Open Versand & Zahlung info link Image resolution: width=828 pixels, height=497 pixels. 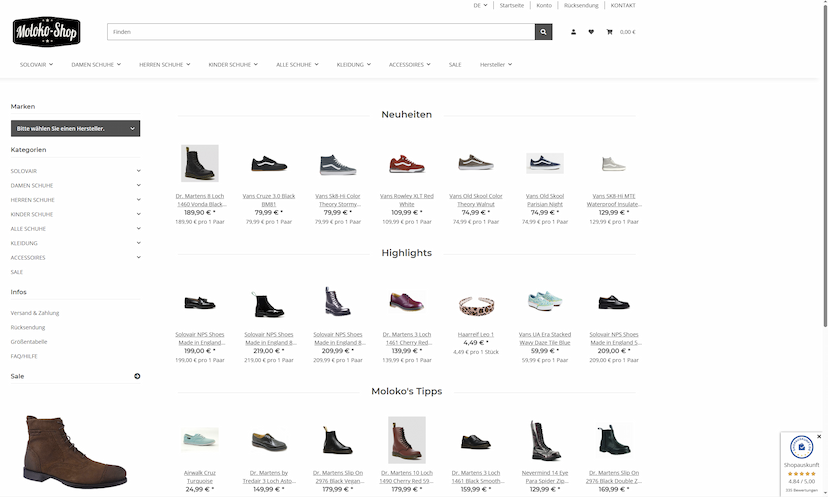click(x=35, y=313)
